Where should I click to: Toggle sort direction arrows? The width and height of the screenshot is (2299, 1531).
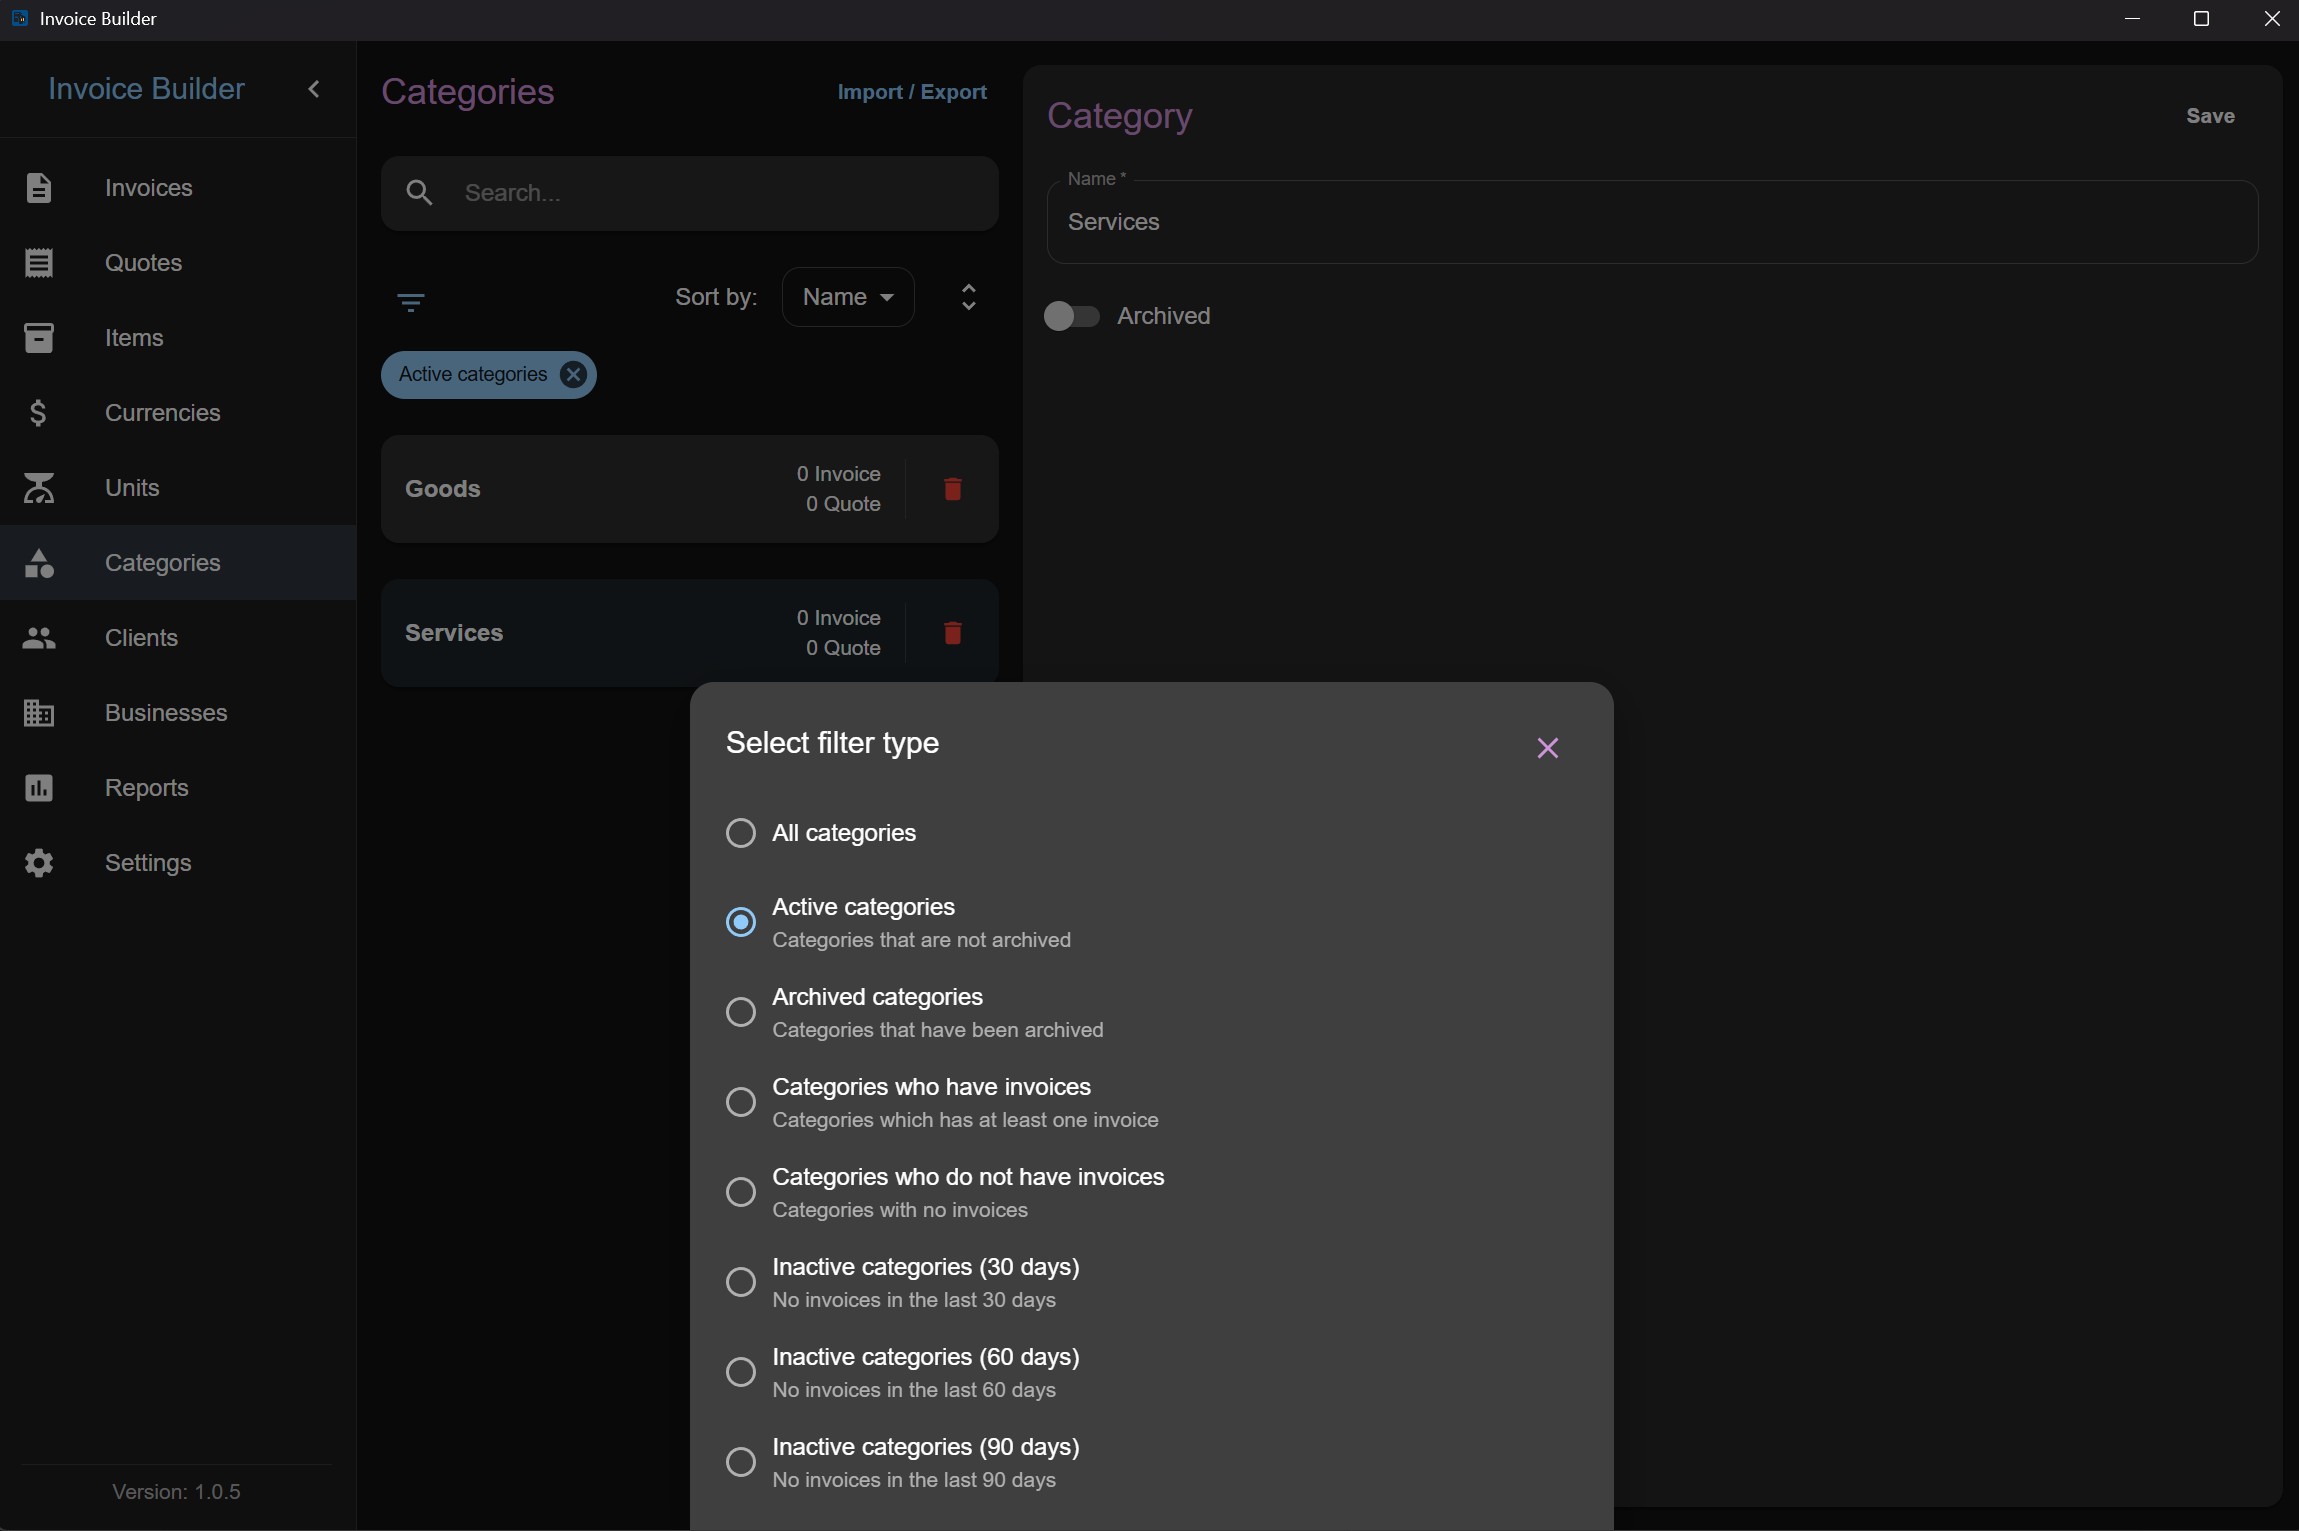[x=968, y=297]
